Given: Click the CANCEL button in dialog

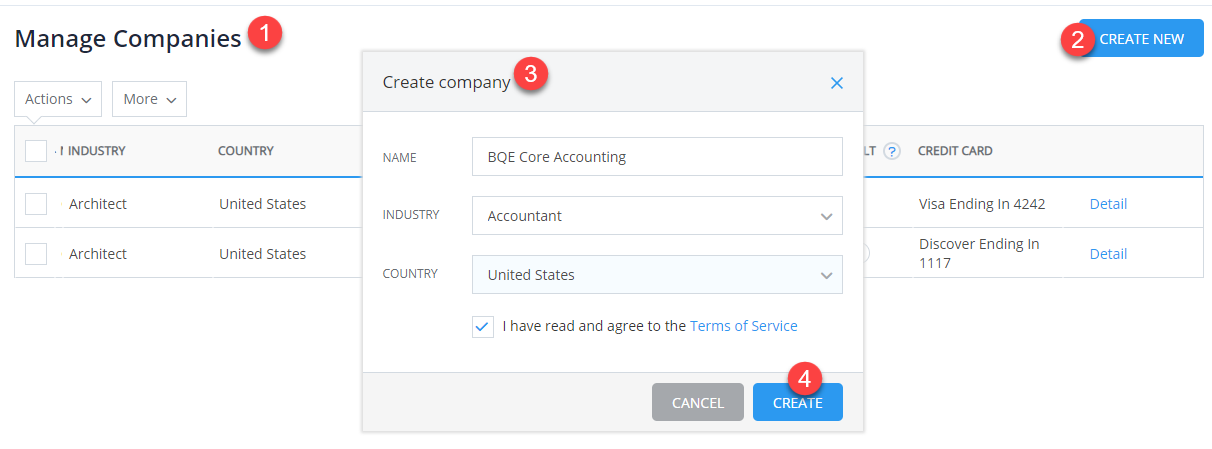Looking at the screenshot, I should coord(698,402).
